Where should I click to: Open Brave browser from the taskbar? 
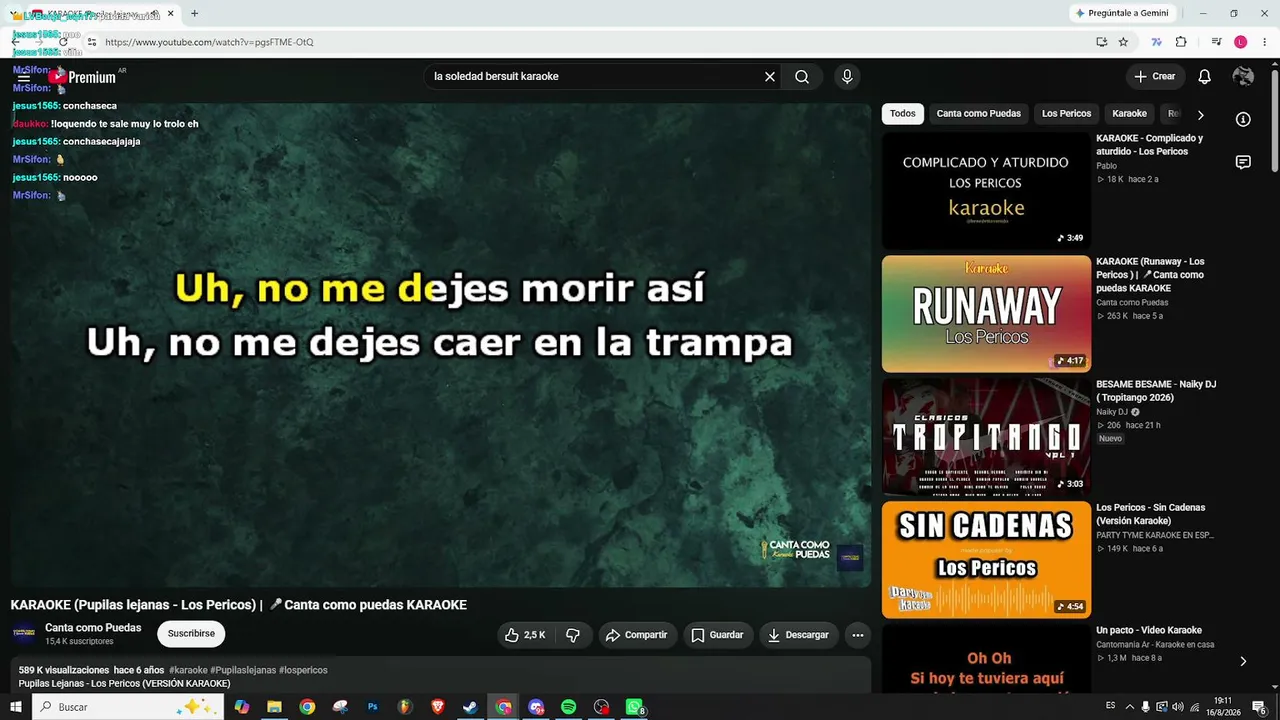[437, 707]
